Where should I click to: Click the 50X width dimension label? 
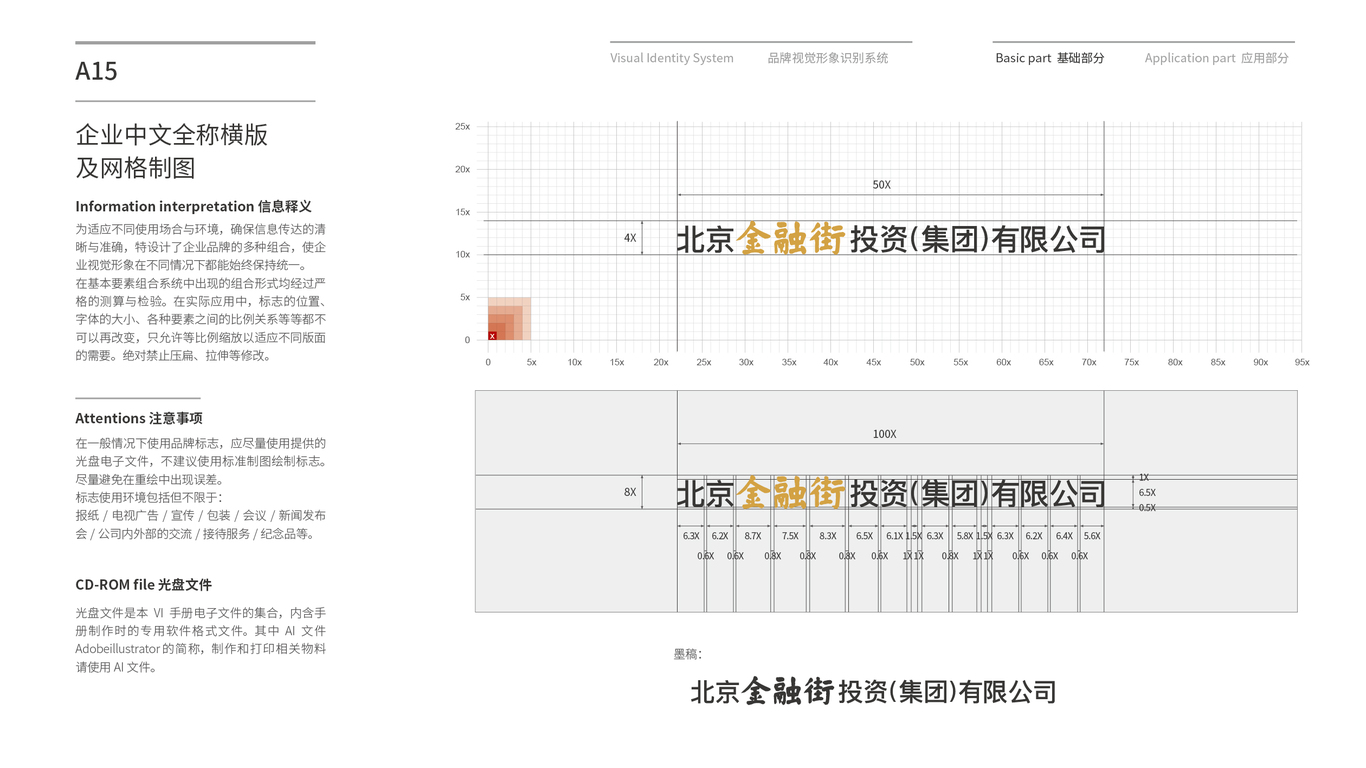[x=881, y=185]
